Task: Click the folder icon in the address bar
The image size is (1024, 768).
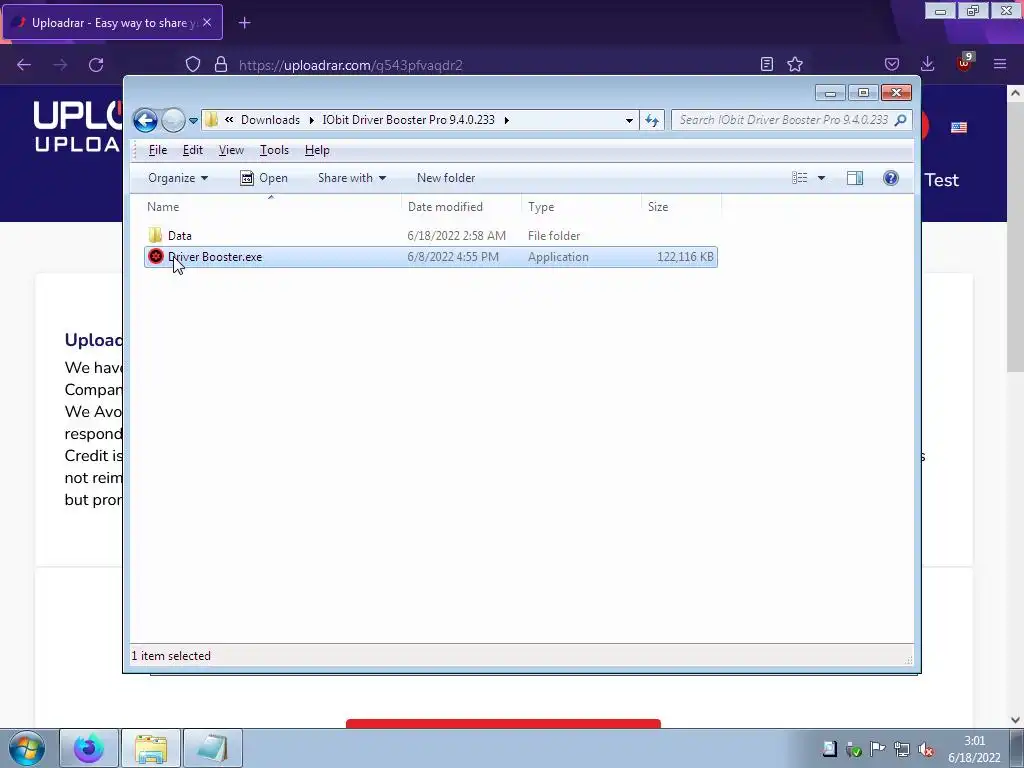Action: pyautogui.click(x=212, y=120)
